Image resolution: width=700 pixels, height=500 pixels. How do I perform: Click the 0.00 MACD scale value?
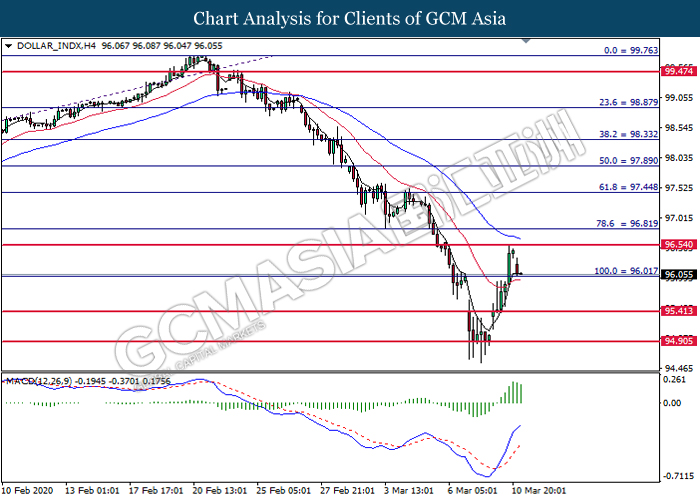[672, 403]
